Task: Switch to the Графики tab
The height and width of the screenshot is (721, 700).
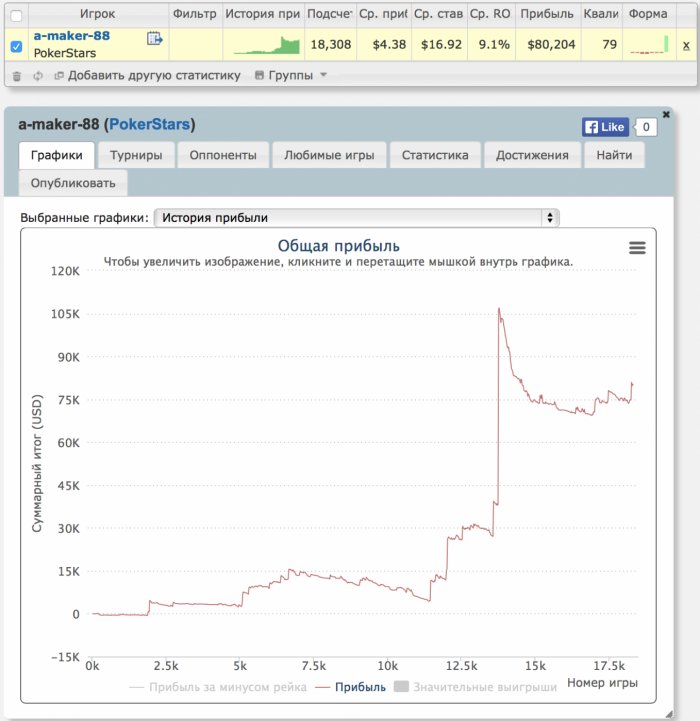Action: (57, 155)
